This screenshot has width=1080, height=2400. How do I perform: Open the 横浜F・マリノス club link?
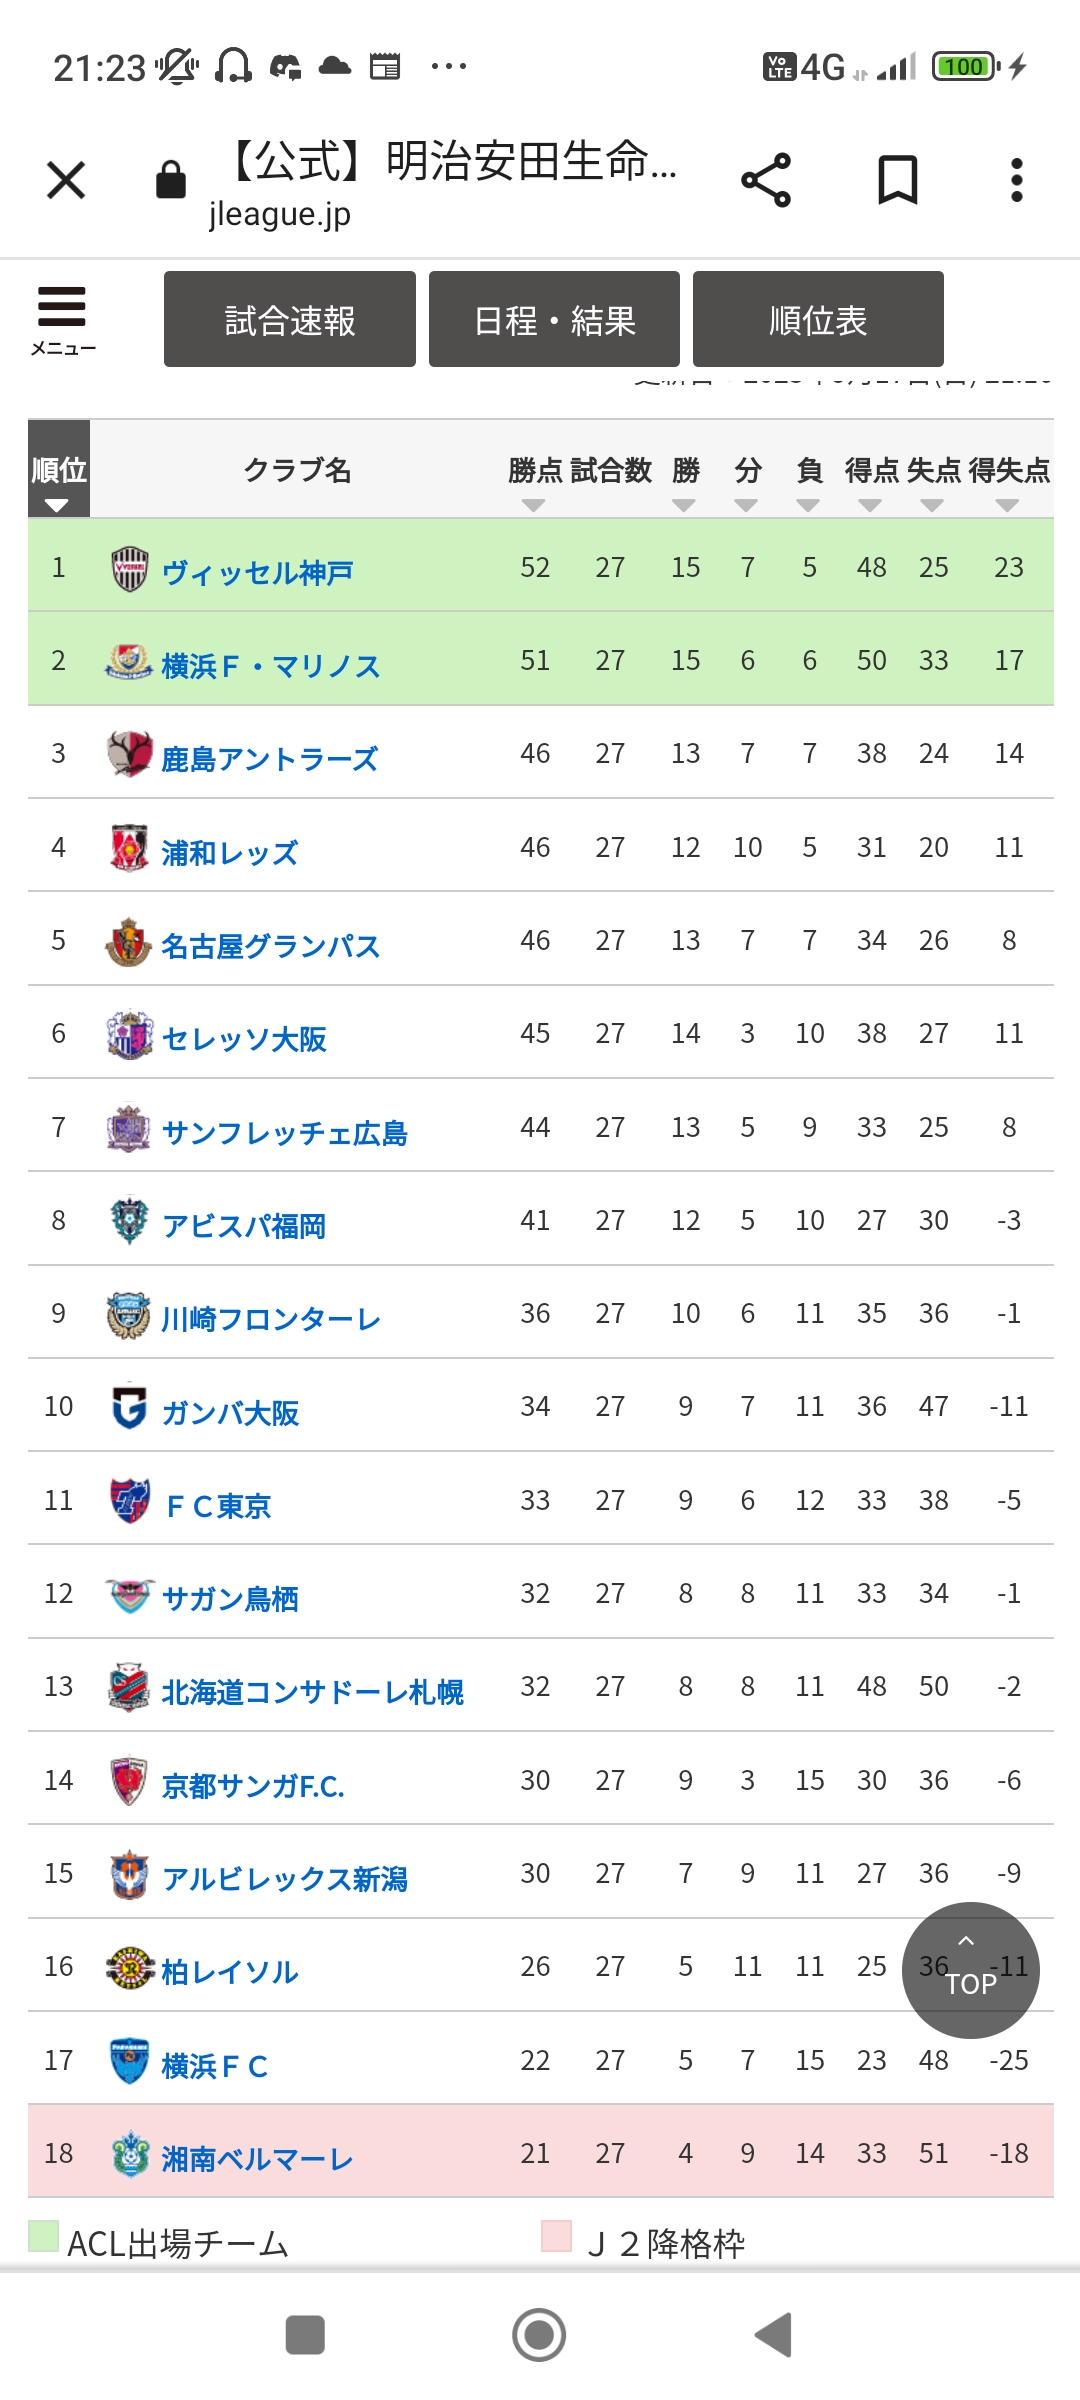coord(270,666)
